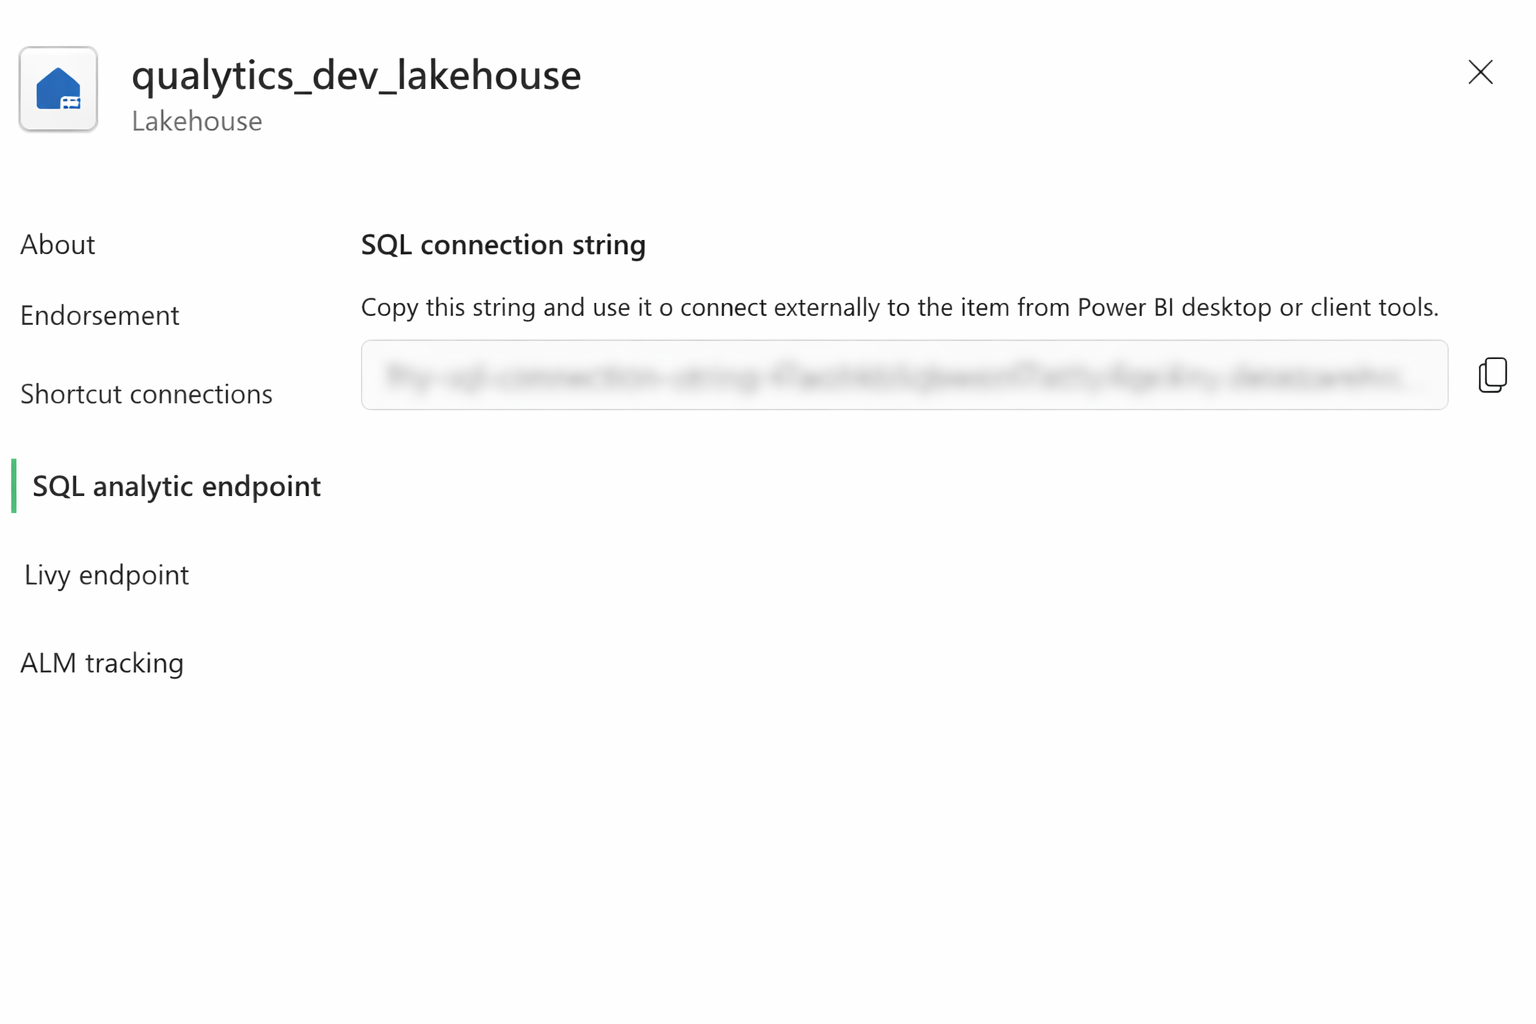Viewport: 1536px width, 1024px height.
Task: Activate the copy icon next to the string
Action: [1493, 375]
